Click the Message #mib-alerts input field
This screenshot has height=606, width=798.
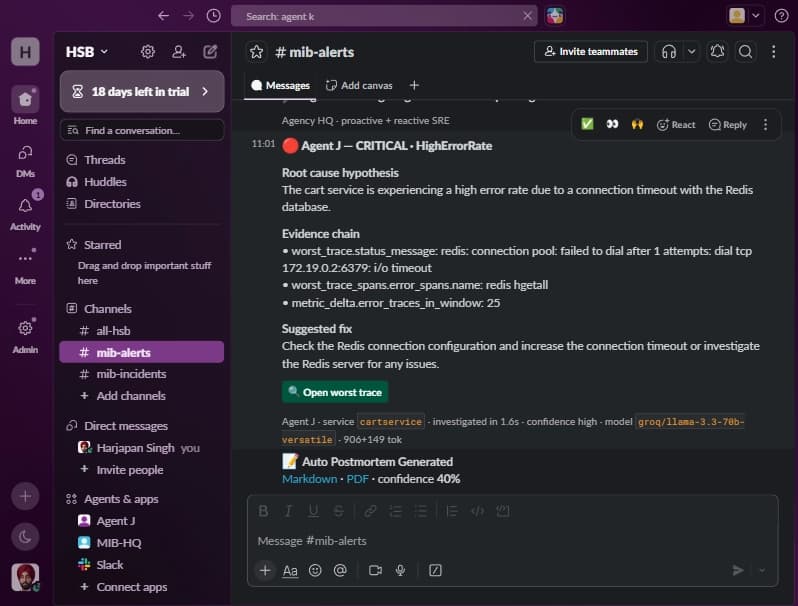click(512, 541)
